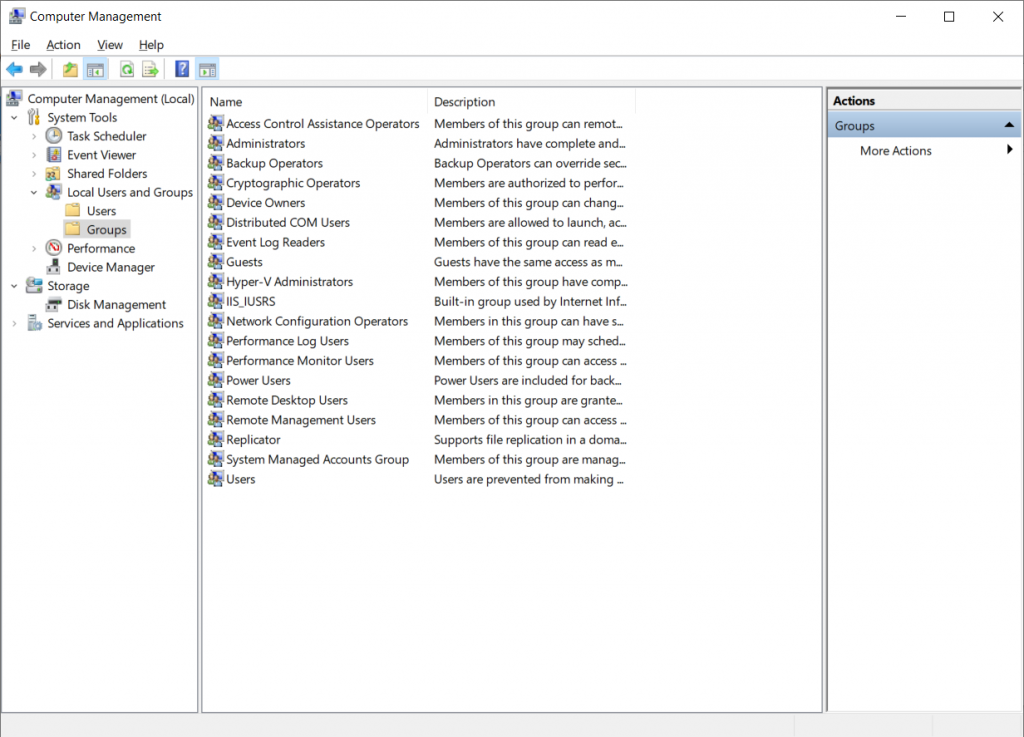Click the Export List toolbar icon
This screenshot has height=737, width=1024.
pos(151,69)
